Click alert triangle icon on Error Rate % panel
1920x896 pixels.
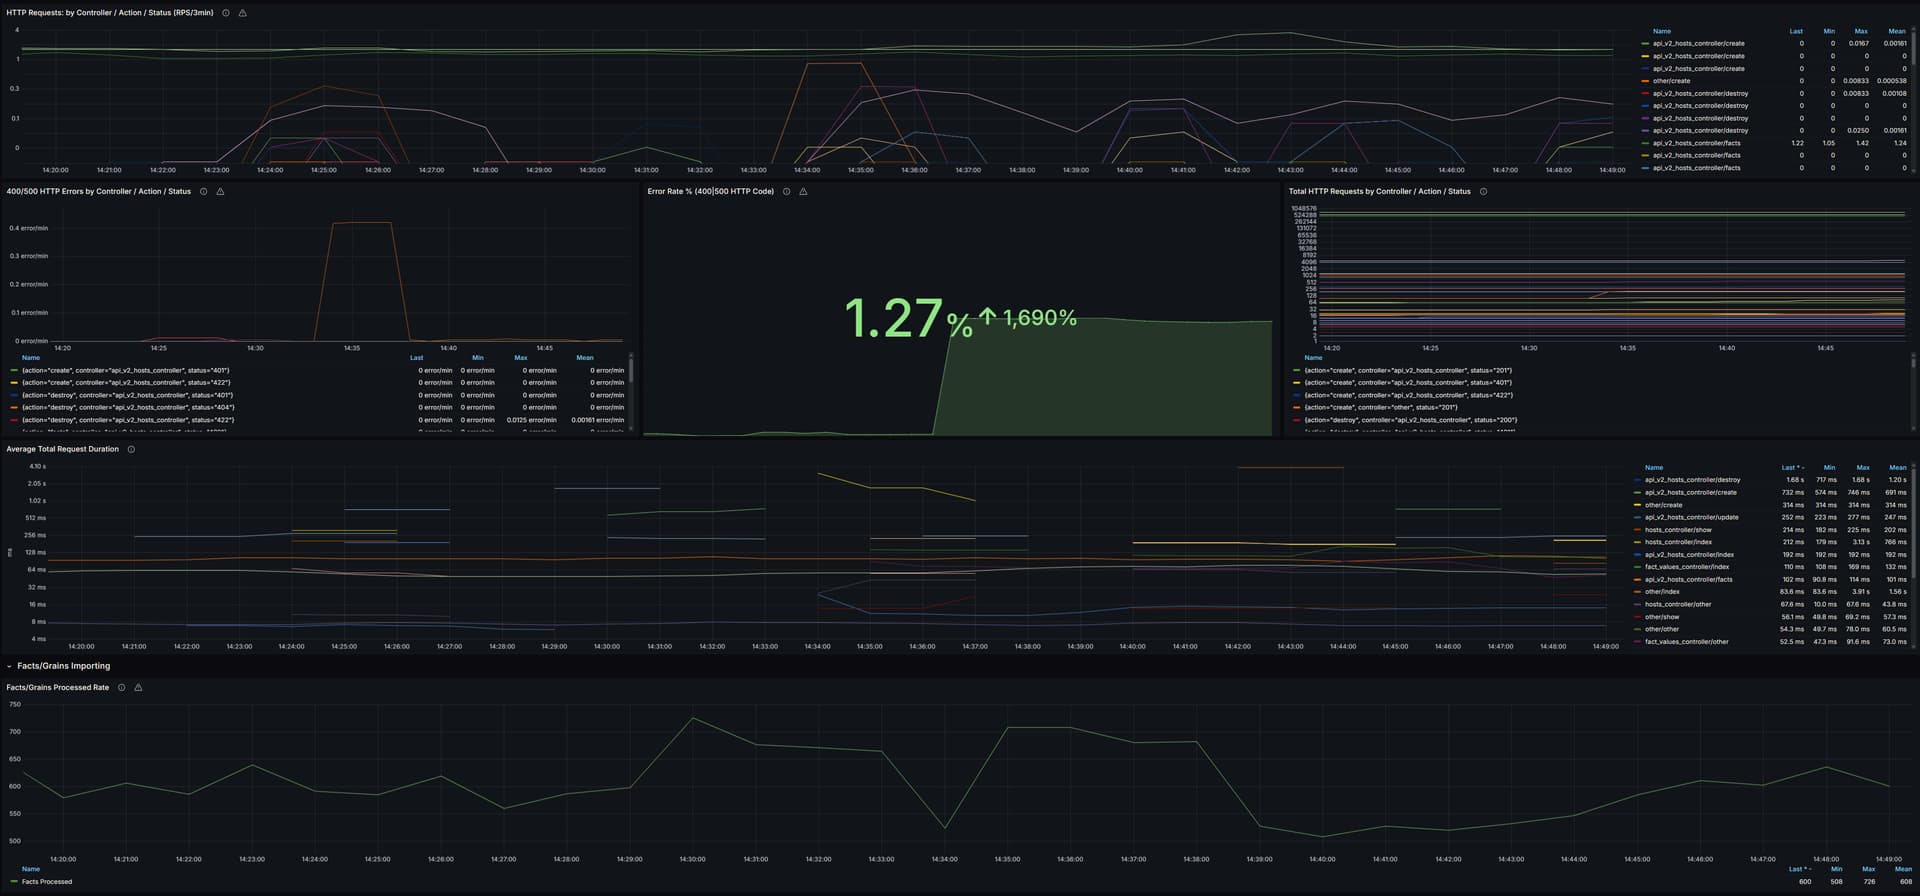click(804, 191)
